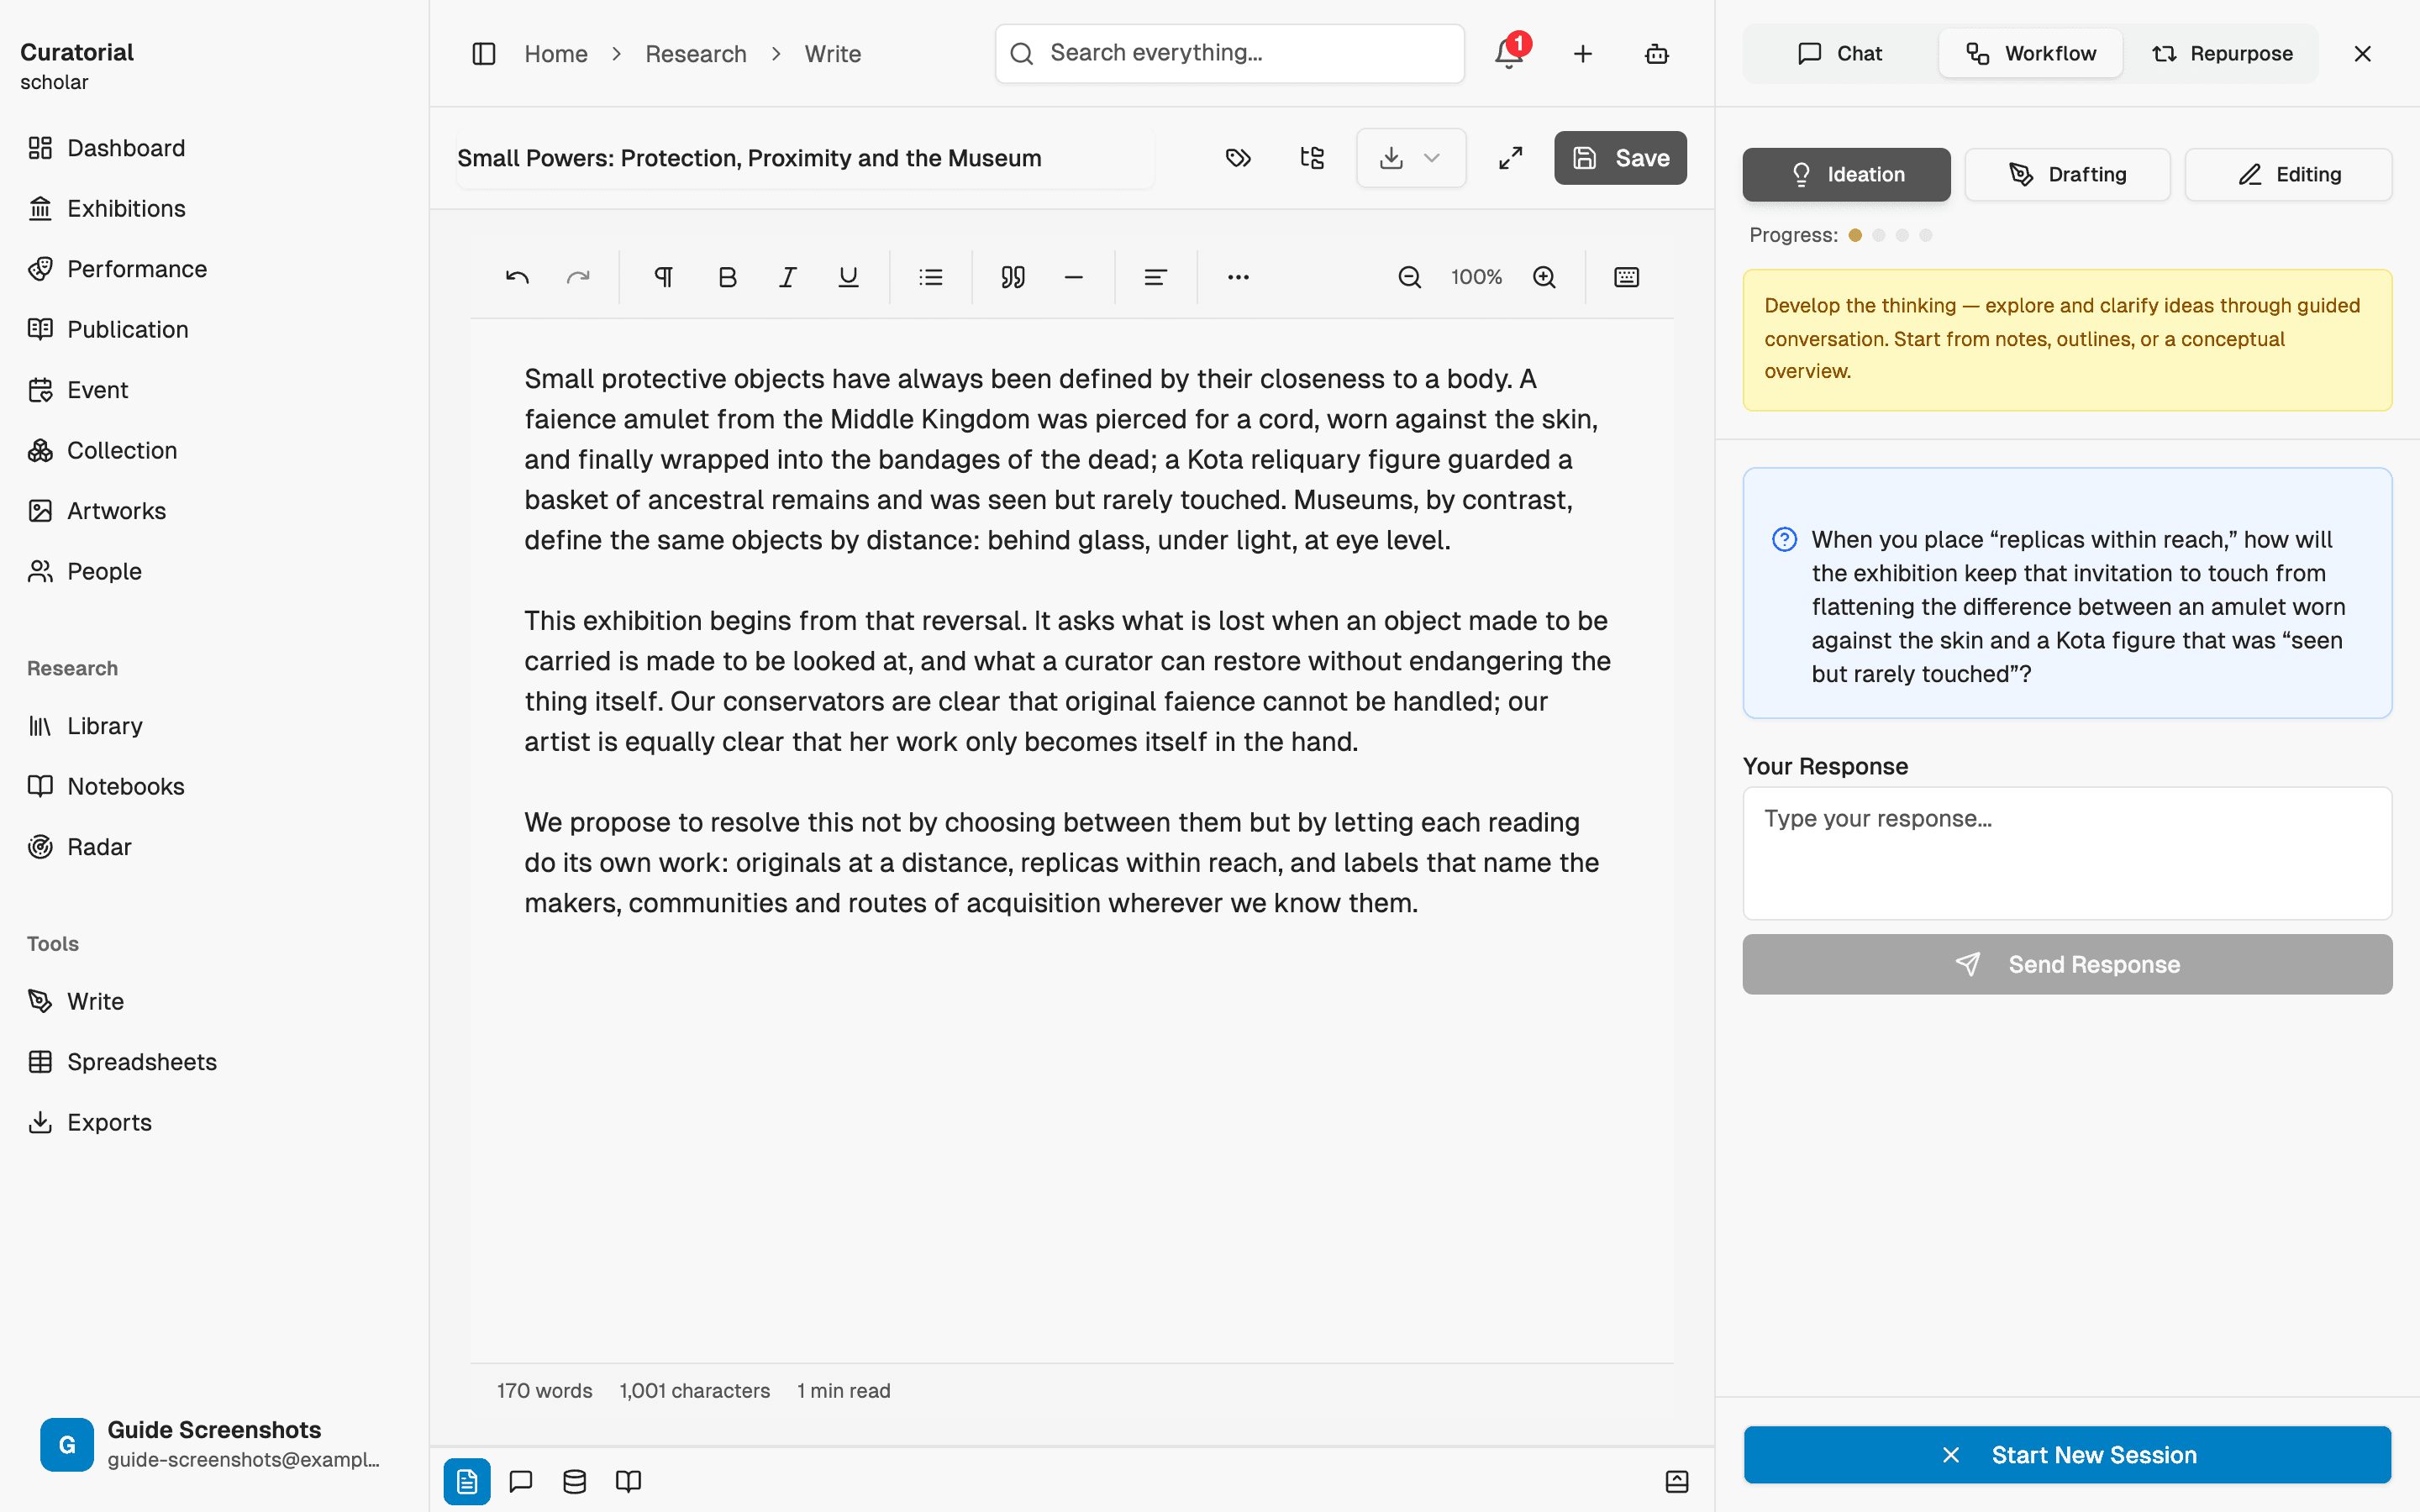
Task: Save the document
Action: (x=1620, y=158)
